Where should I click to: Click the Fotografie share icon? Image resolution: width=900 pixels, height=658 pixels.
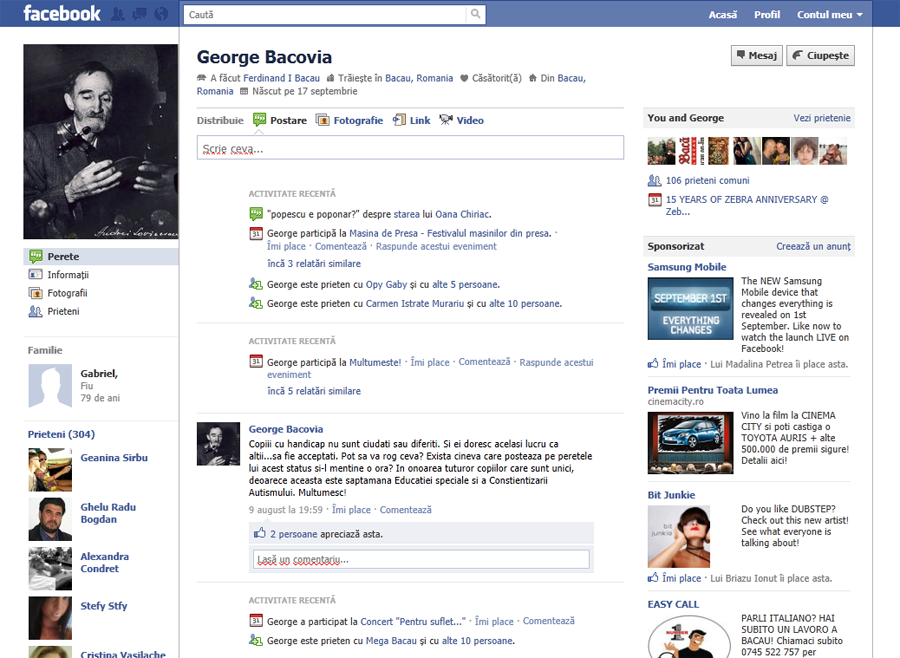click(323, 120)
